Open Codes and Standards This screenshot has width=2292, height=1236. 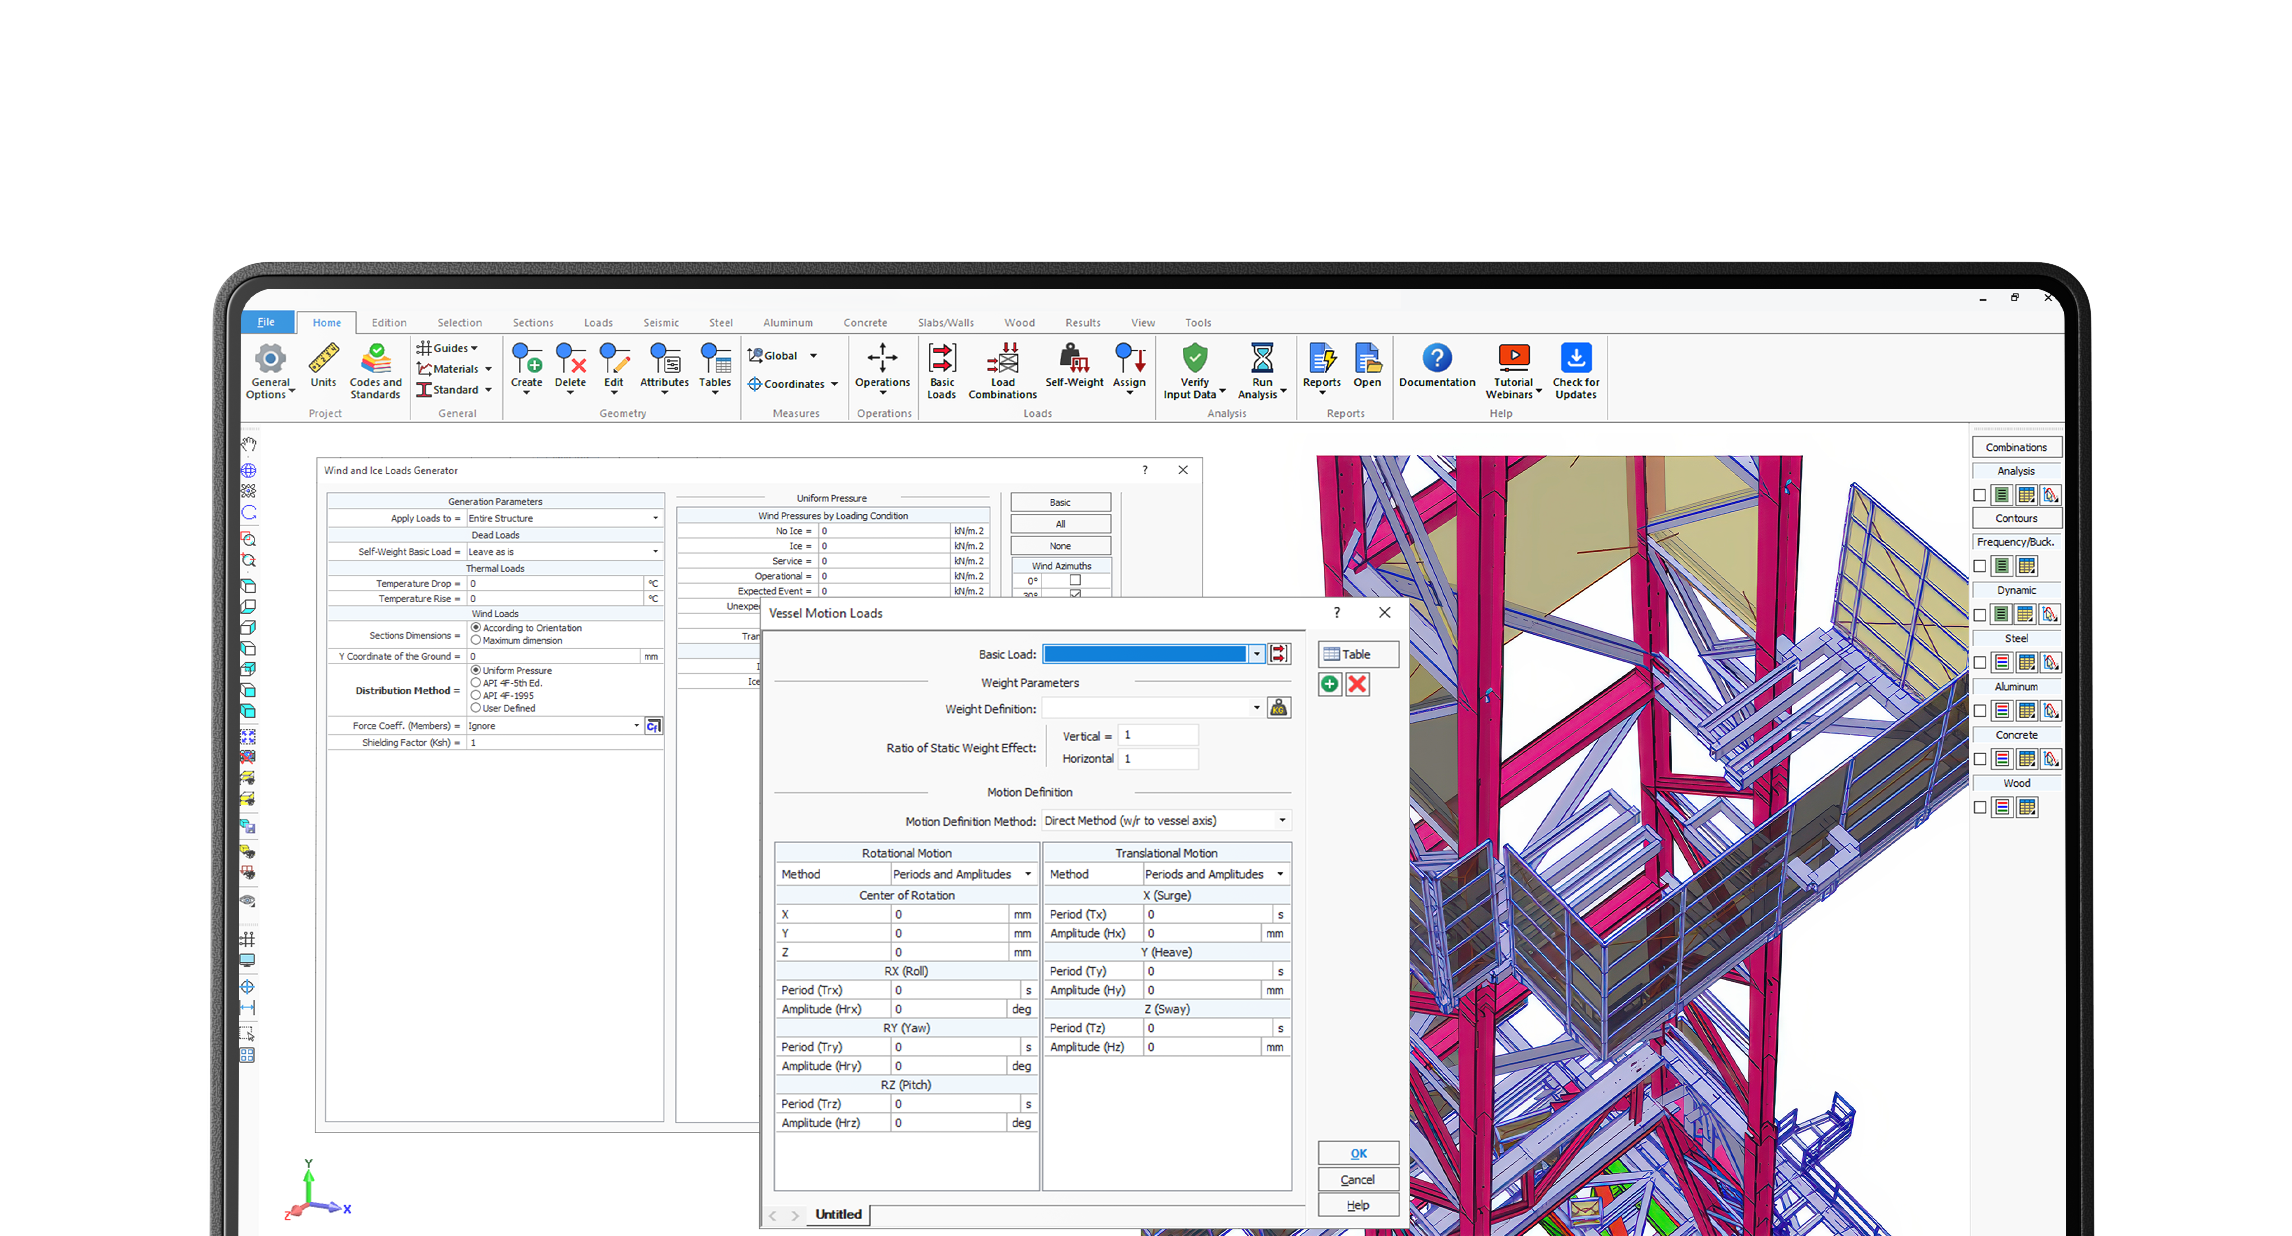[x=376, y=372]
